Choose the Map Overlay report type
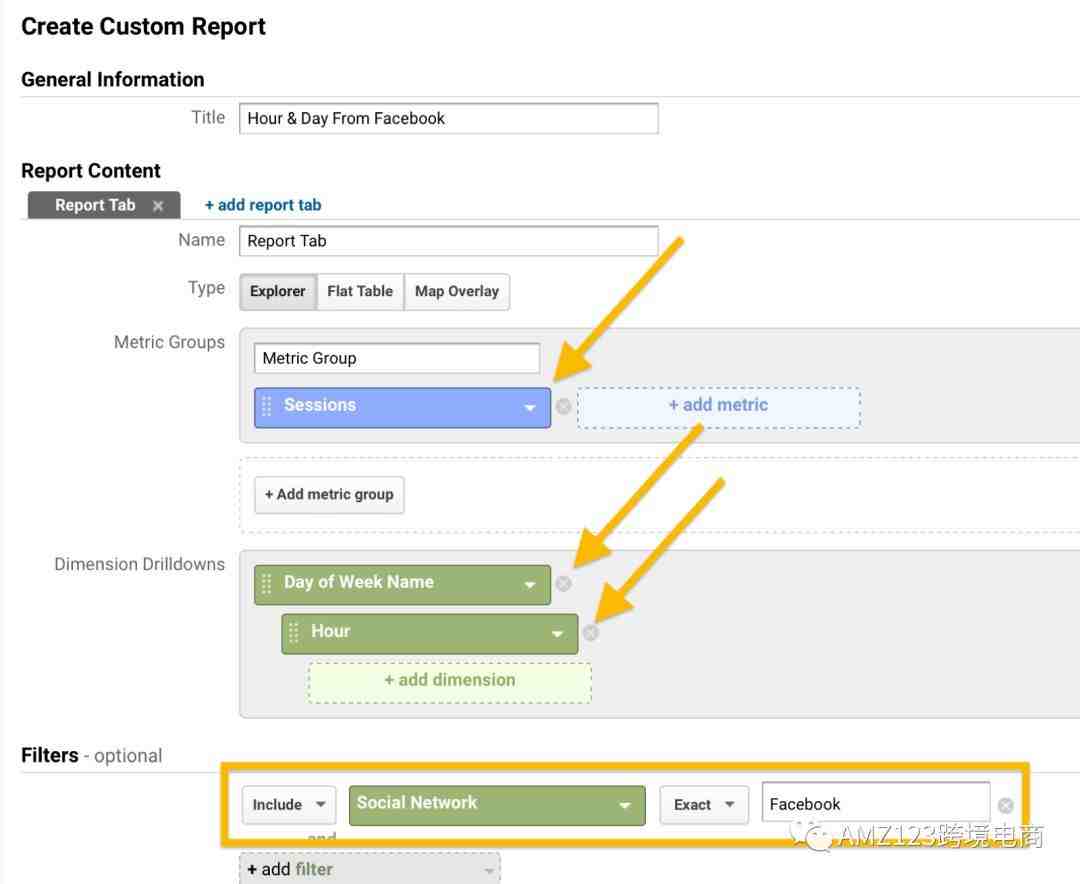 [457, 292]
